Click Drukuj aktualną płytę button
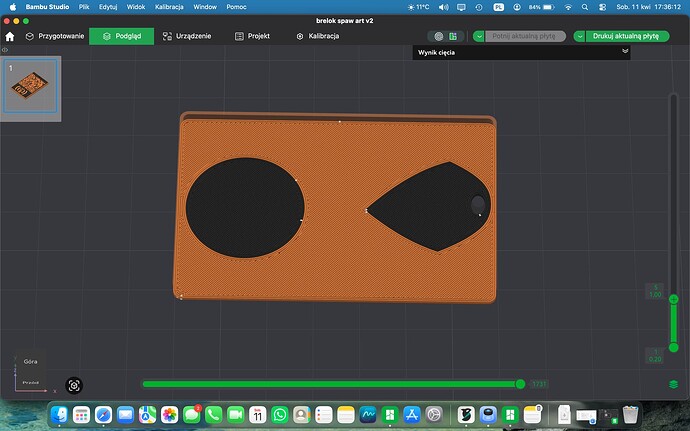This screenshot has height=431, width=690. click(x=626, y=36)
